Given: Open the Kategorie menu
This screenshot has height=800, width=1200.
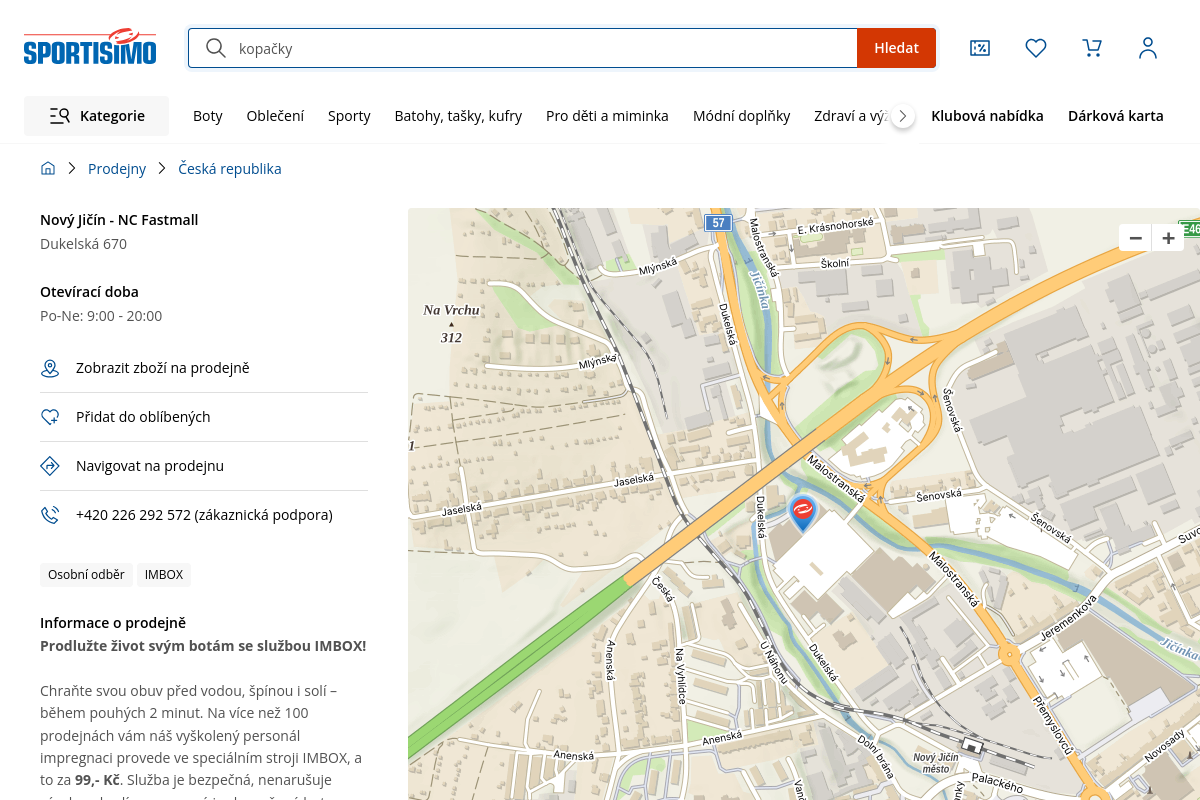Looking at the screenshot, I should [x=97, y=116].
